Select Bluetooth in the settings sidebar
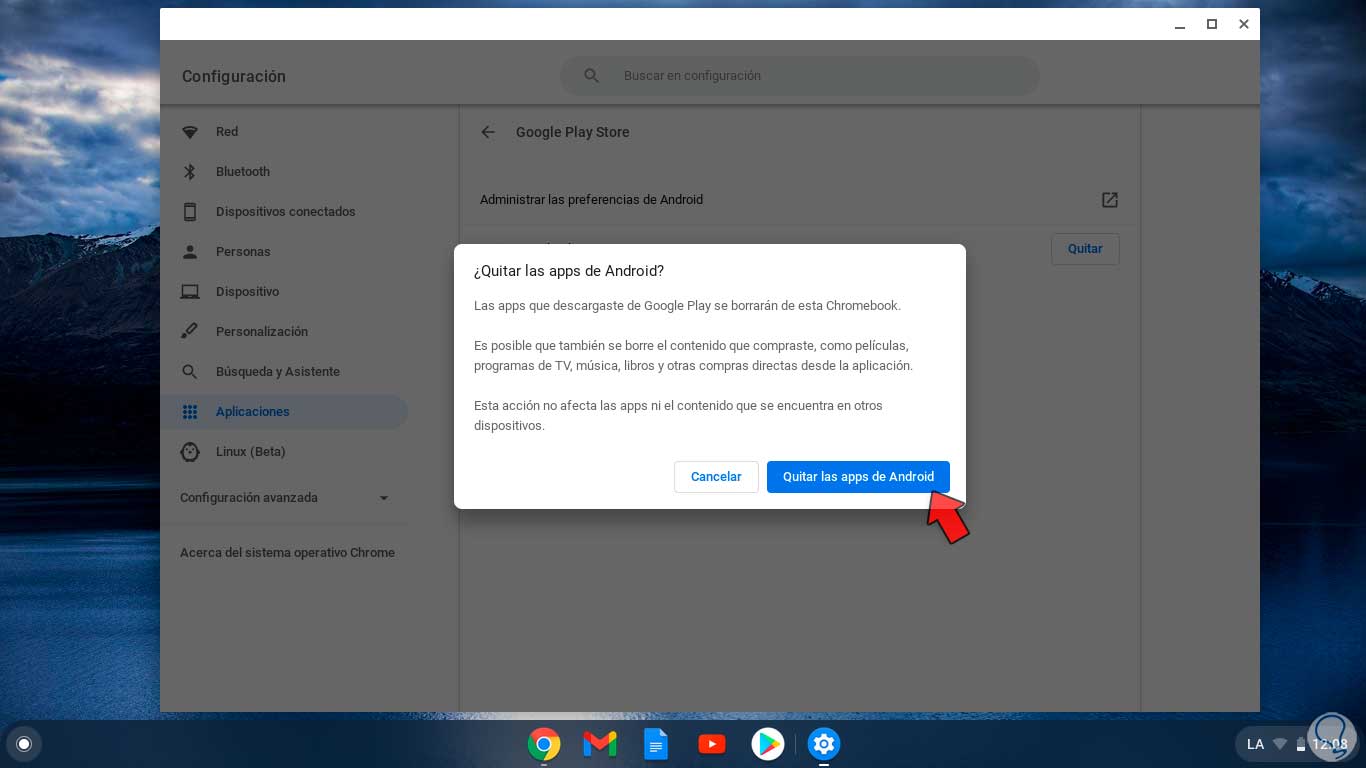This screenshot has width=1366, height=768. click(284, 172)
